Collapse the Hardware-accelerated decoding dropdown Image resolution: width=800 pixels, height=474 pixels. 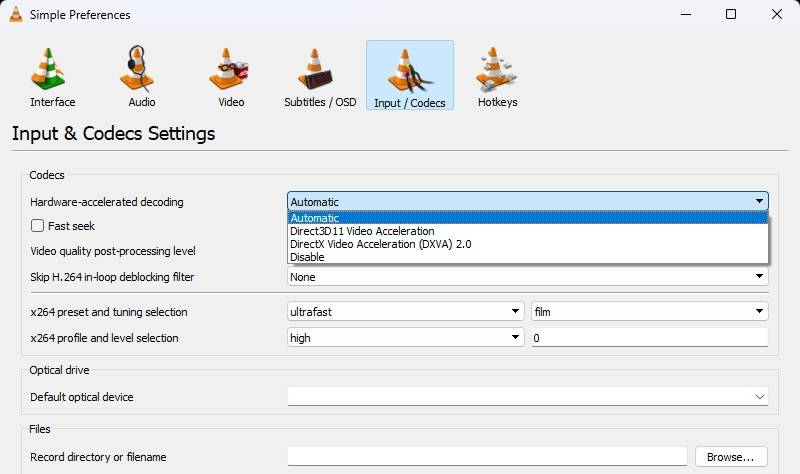tap(528, 202)
